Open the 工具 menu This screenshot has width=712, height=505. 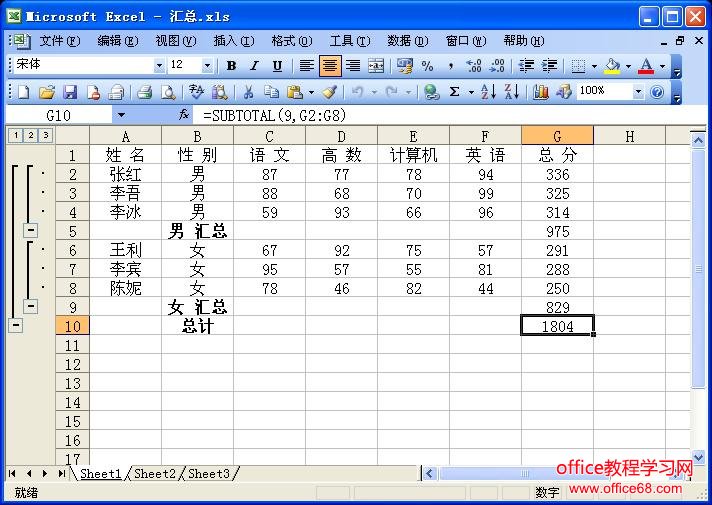point(350,41)
